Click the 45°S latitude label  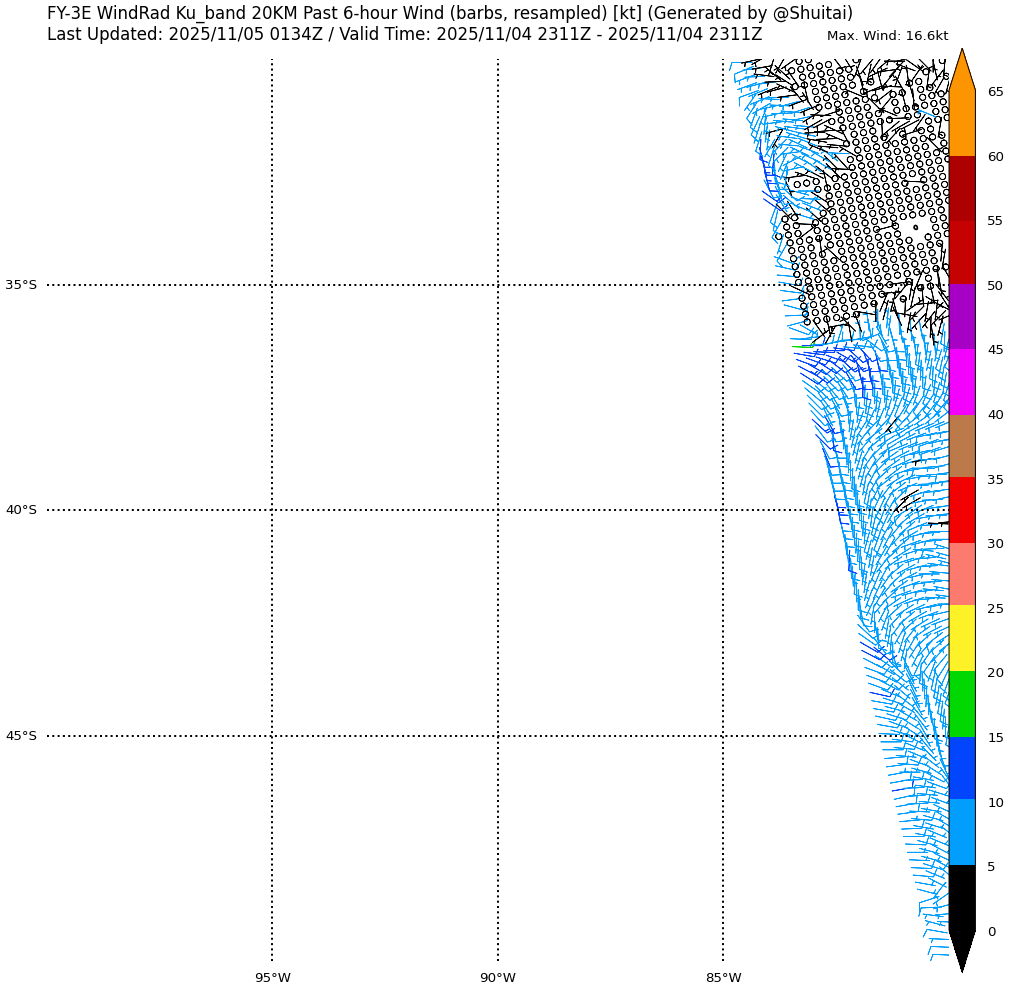pyautogui.click(x=21, y=736)
